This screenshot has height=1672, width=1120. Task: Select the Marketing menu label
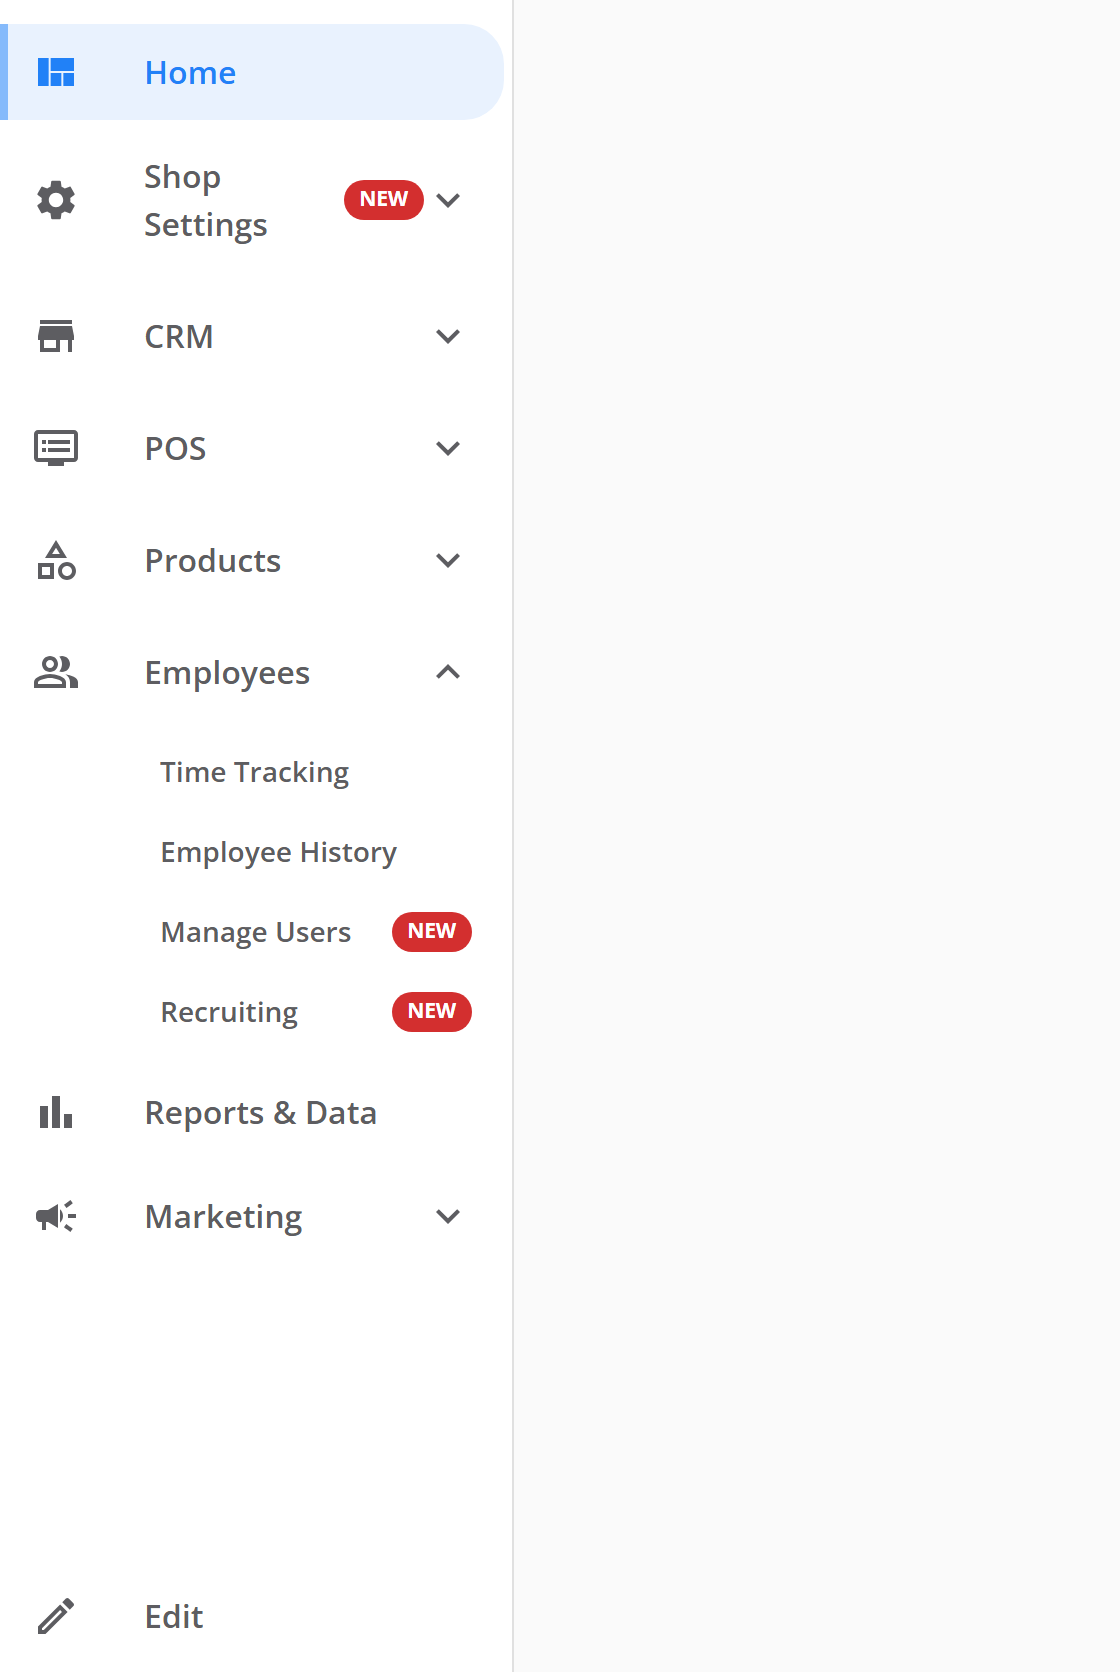coord(224,1217)
